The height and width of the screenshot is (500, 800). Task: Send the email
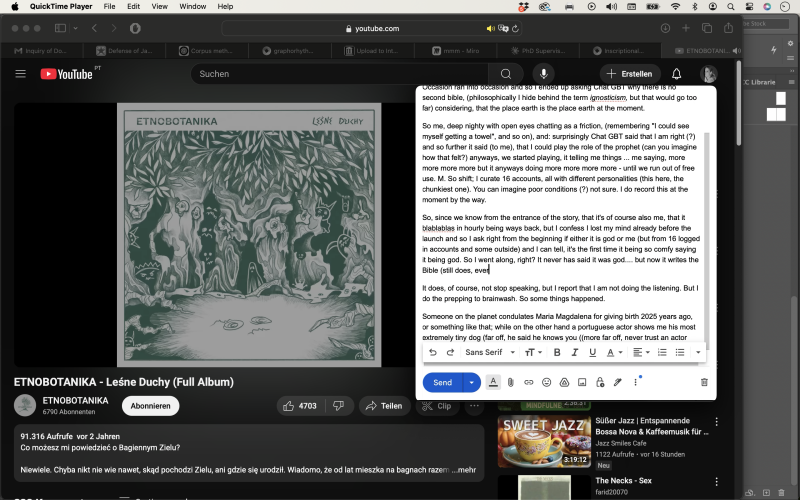pyautogui.click(x=442, y=382)
